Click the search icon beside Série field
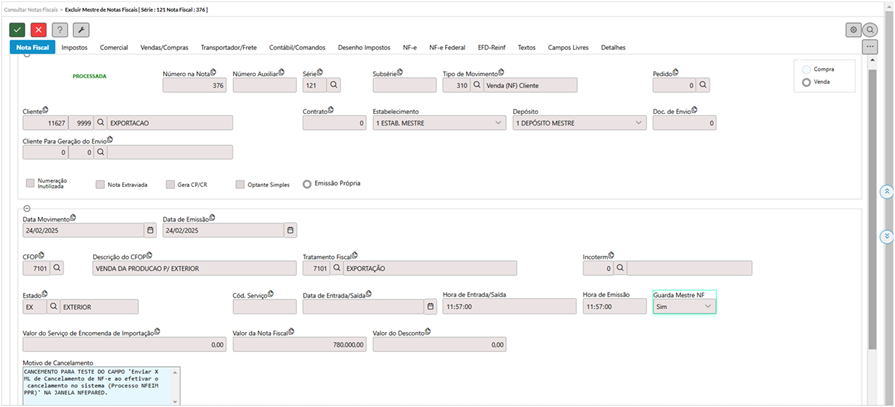 coord(334,85)
